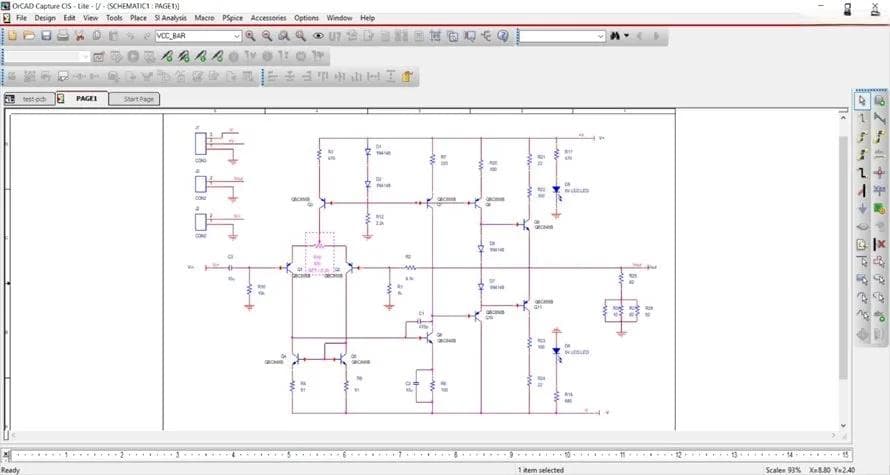Switch to the PAGE1 tab
Image resolution: width=890 pixels, height=475 pixels.
point(81,99)
